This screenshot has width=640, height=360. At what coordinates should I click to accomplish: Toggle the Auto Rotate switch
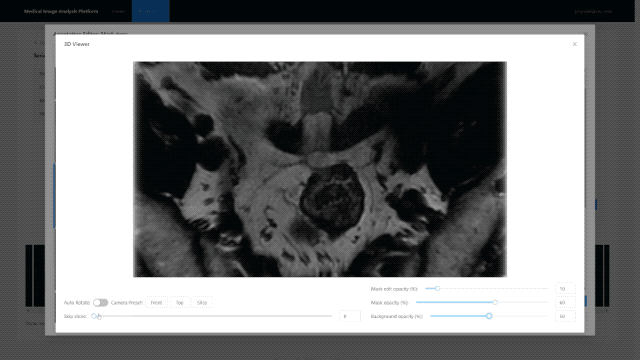pos(100,302)
